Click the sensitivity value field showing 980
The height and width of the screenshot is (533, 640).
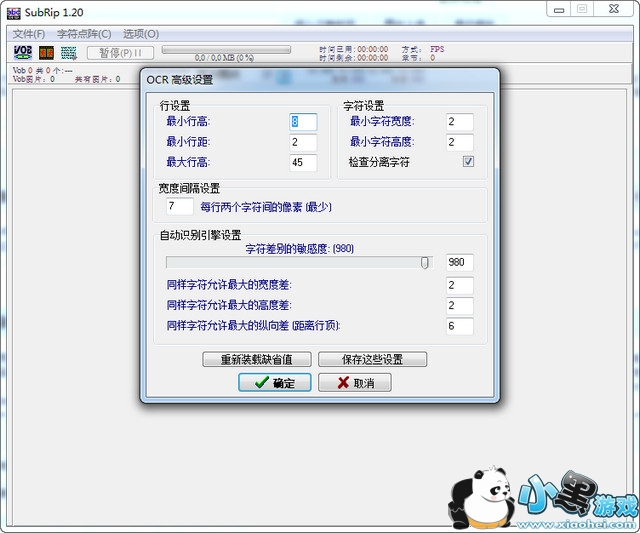(x=459, y=263)
